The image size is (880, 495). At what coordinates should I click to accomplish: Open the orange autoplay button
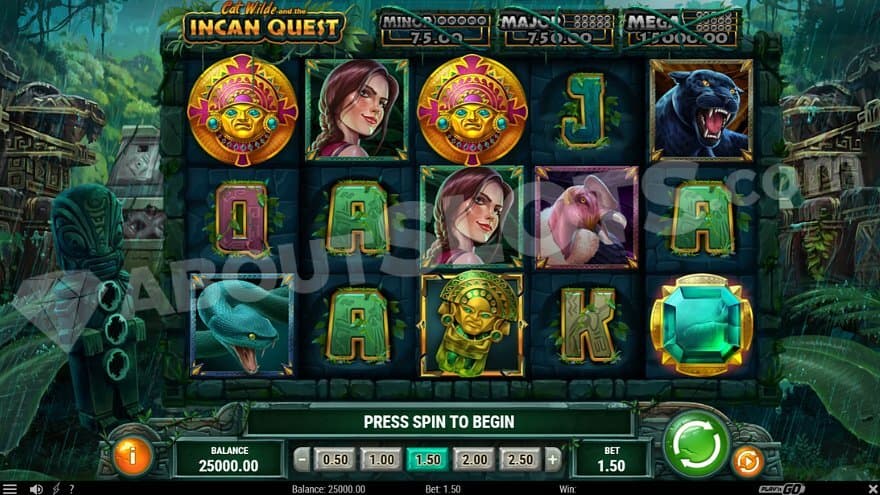748,461
